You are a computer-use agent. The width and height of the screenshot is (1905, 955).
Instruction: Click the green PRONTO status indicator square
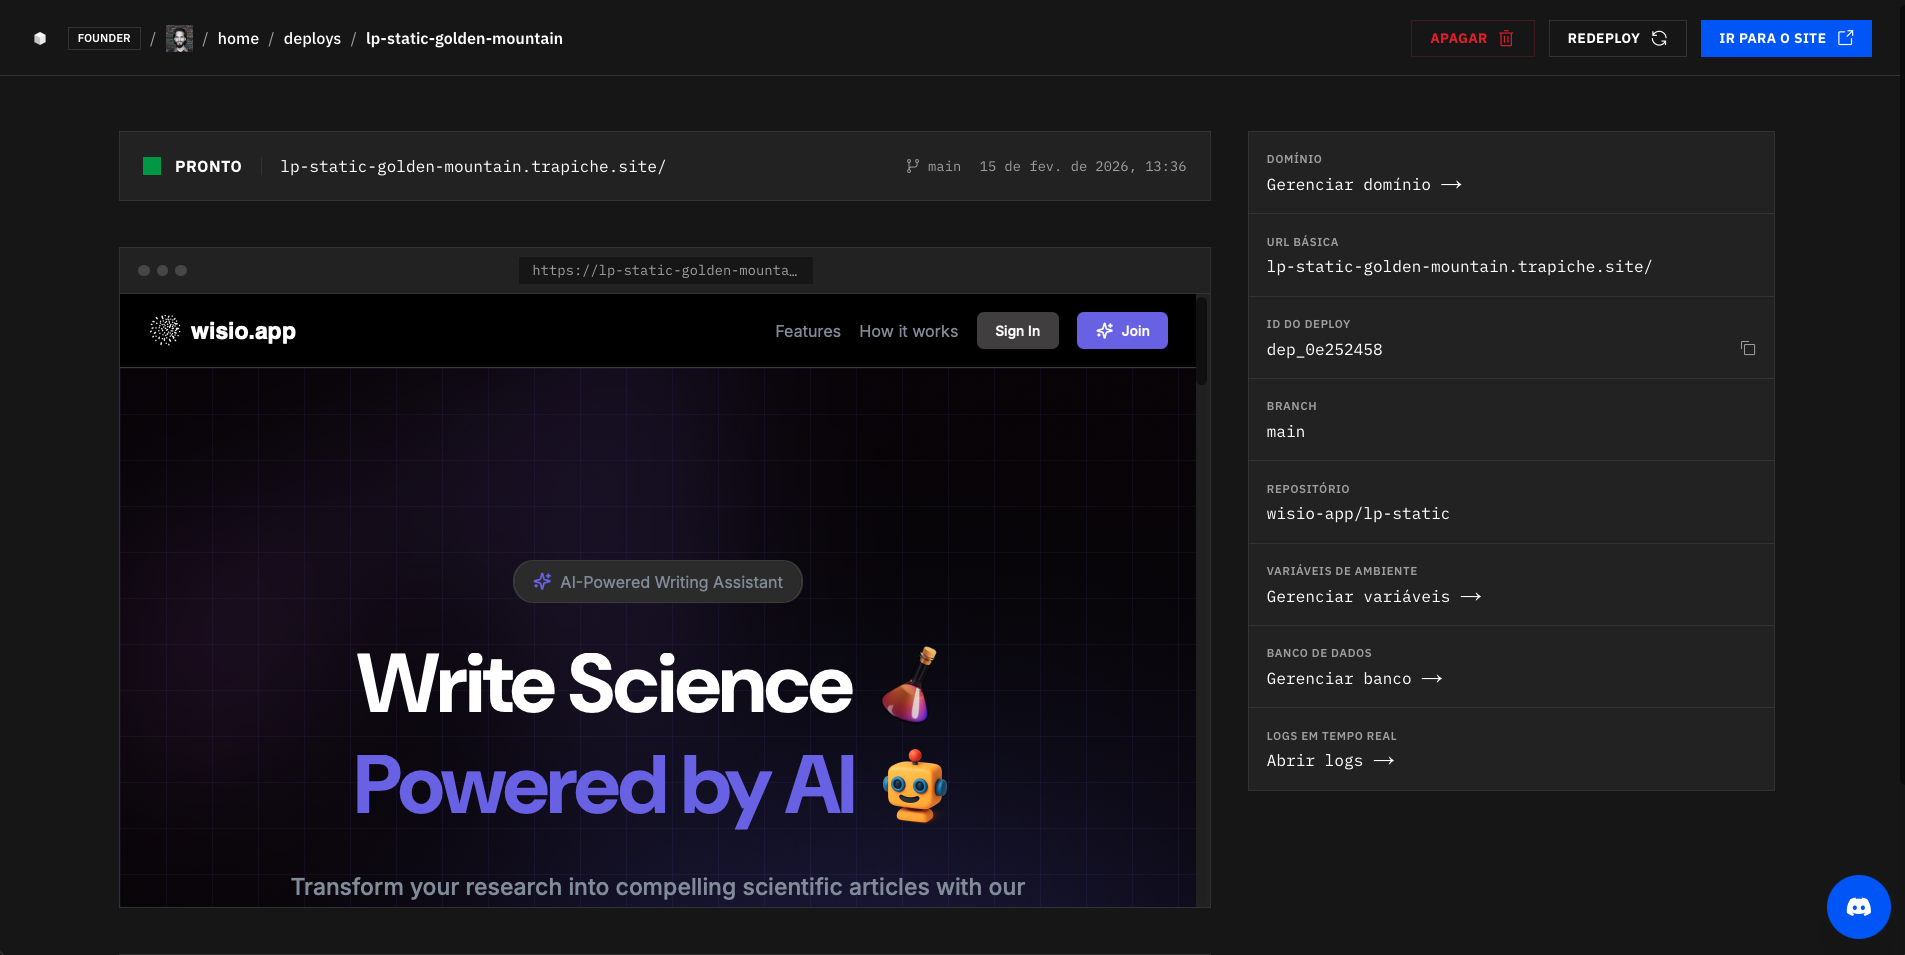click(152, 166)
